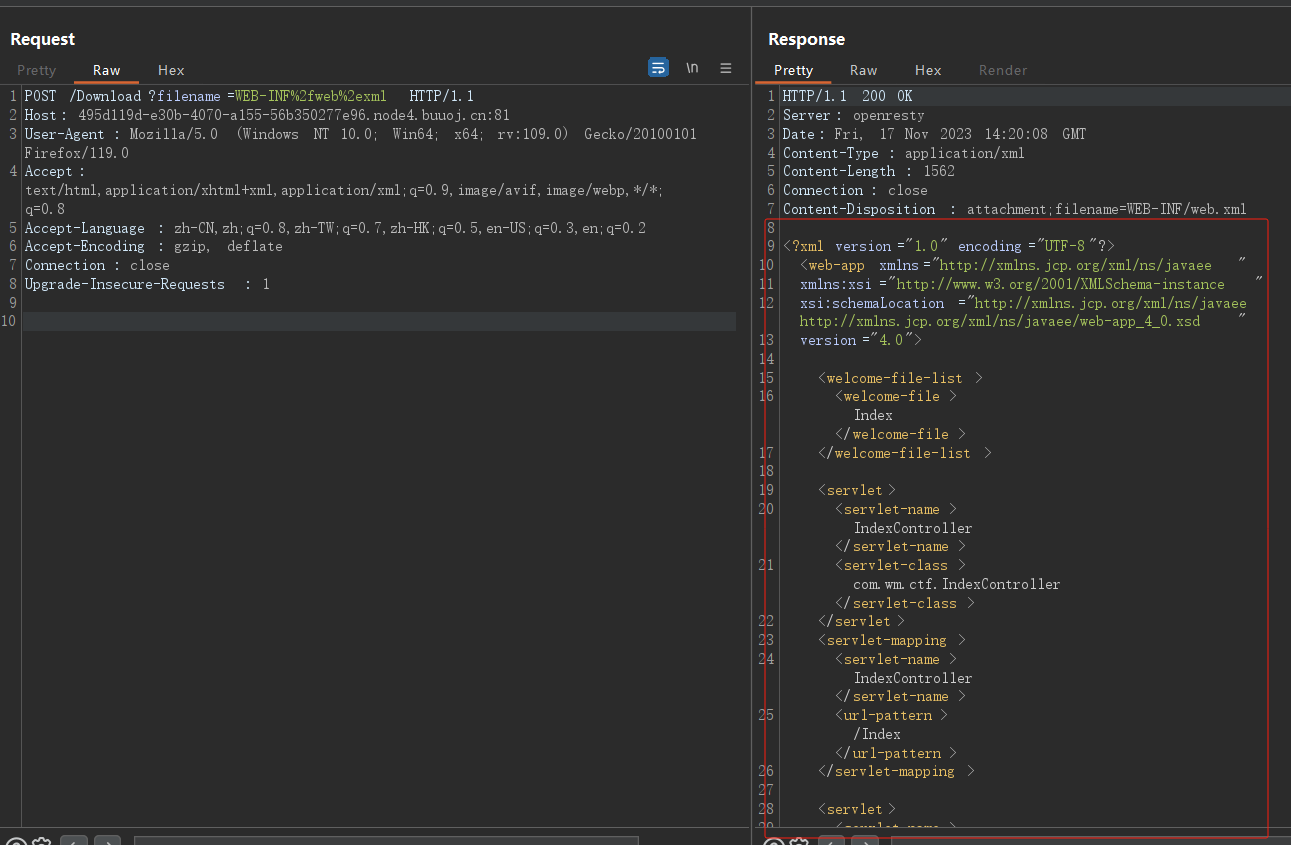Screen dimensions: 1291x845
Task: Click the com.wm.ctf.IndexController class name
Action: tap(956, 584)
